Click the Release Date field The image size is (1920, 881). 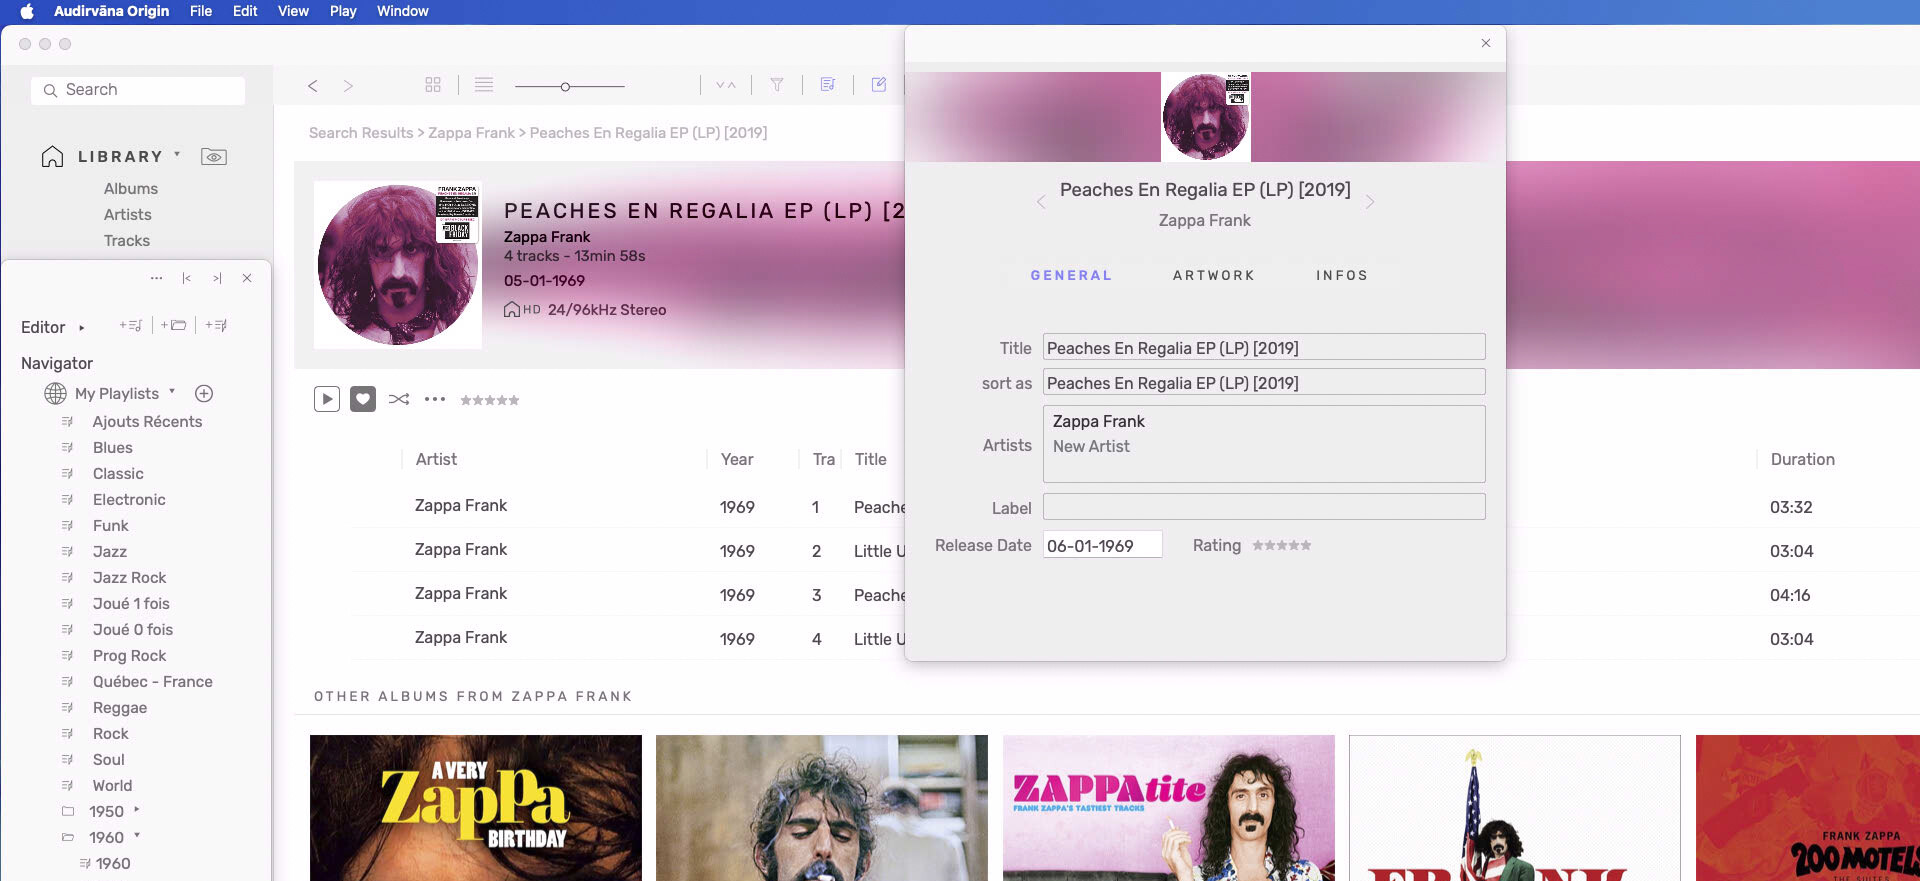[x=1102, y=545]
